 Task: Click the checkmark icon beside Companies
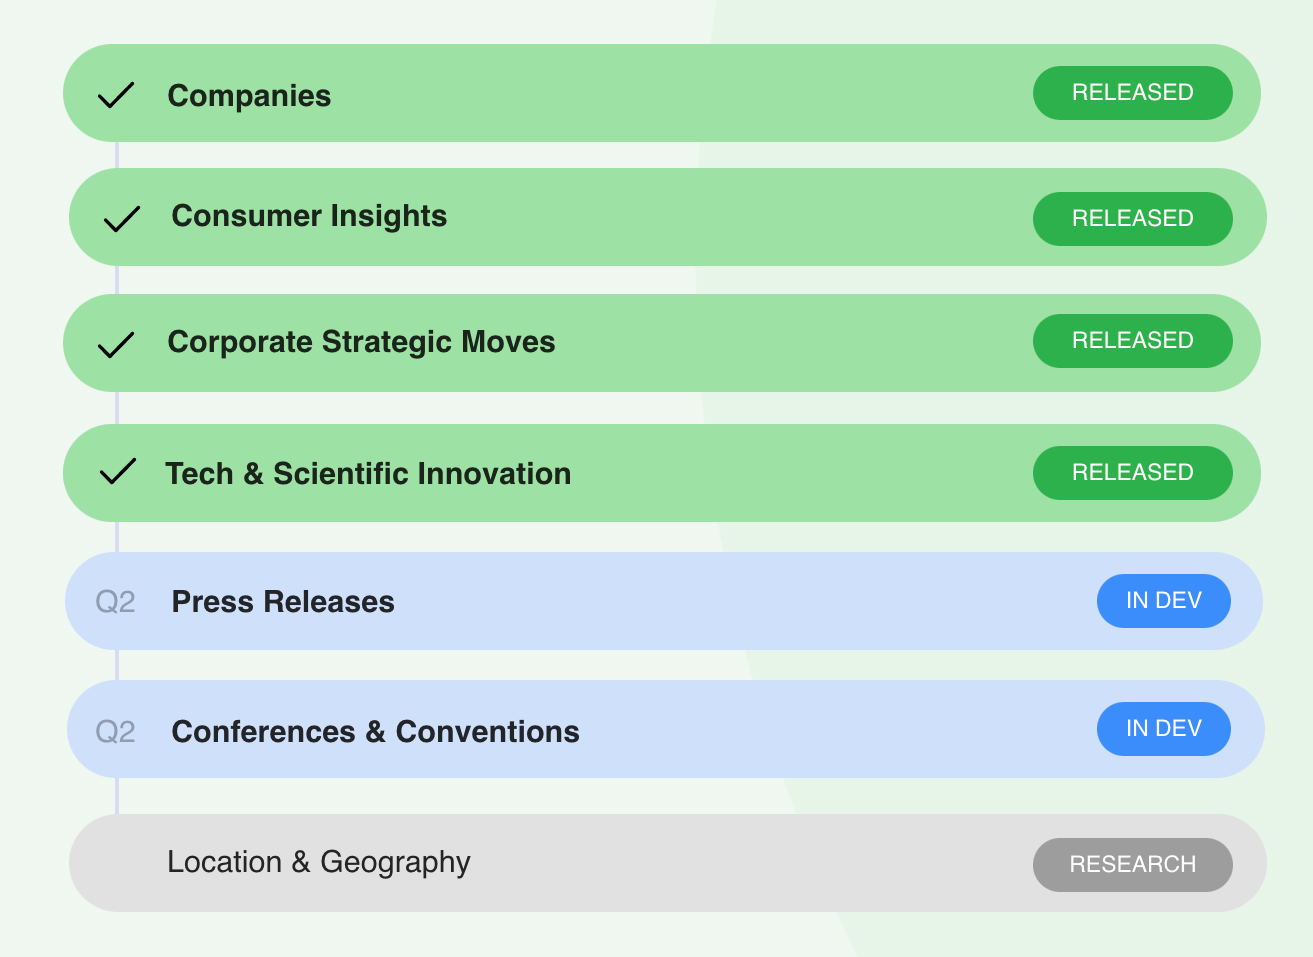tap(116, 96)
